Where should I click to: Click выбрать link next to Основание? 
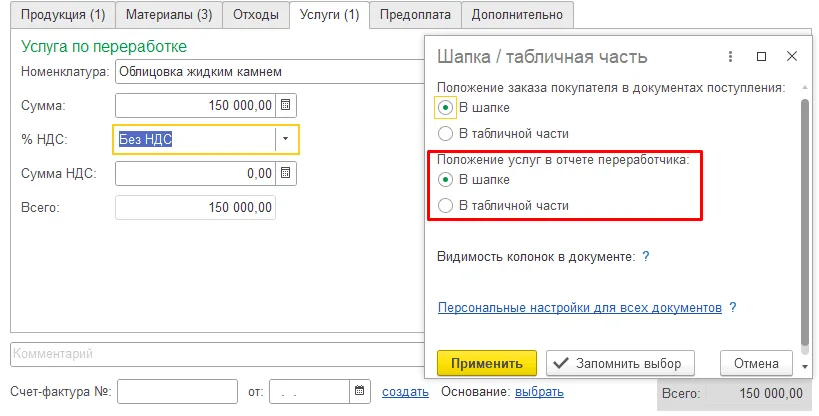tap(539, 391)
